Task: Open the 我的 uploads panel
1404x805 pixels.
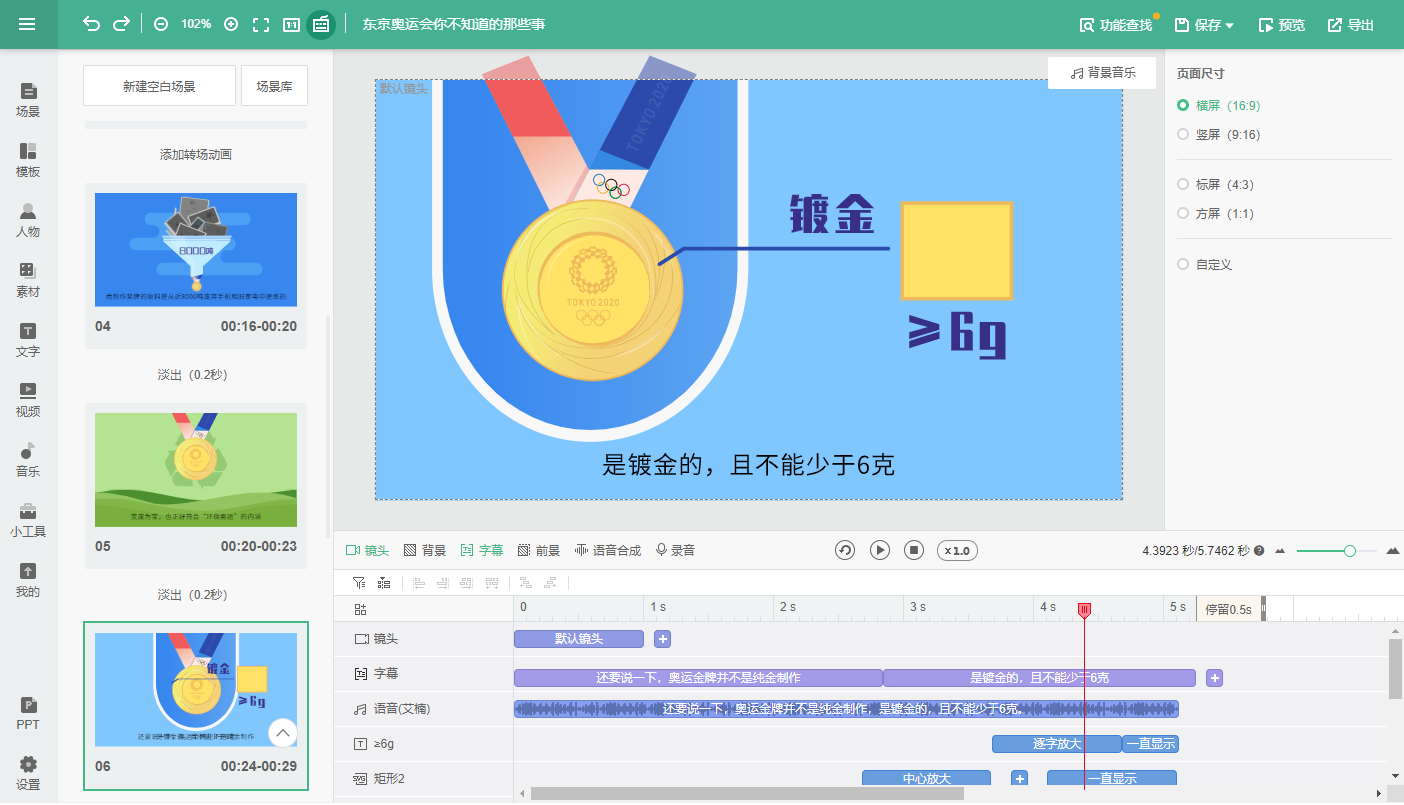Action: click(x=28, y=580)
